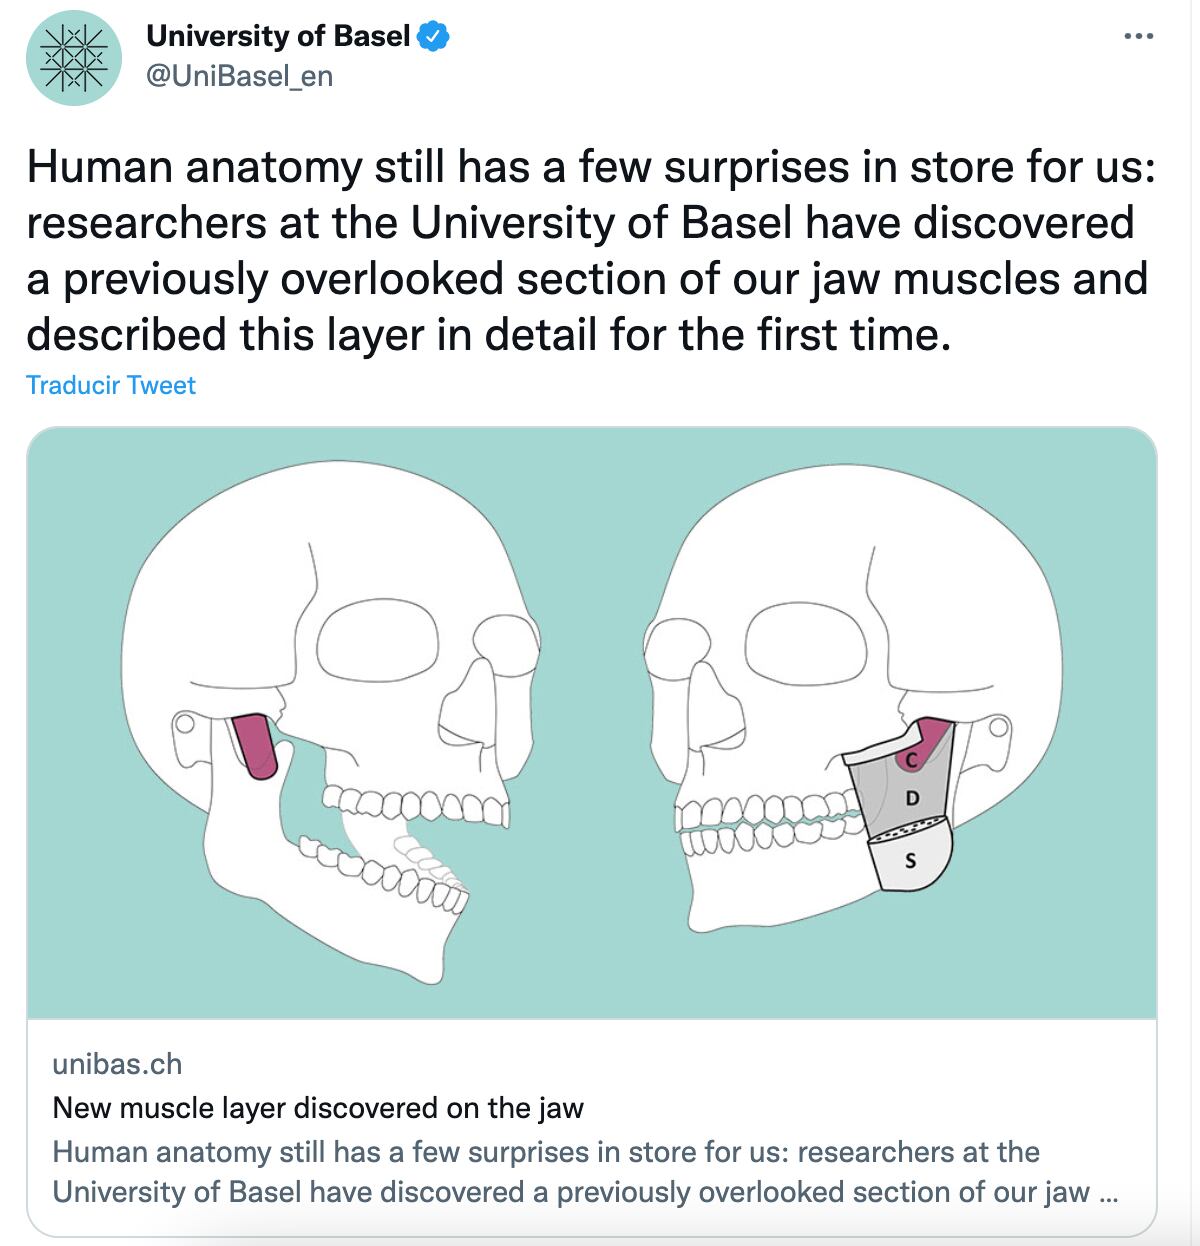
Task: Open the "New muscle layer discovered" card title
Action: tap(318, 1108)
